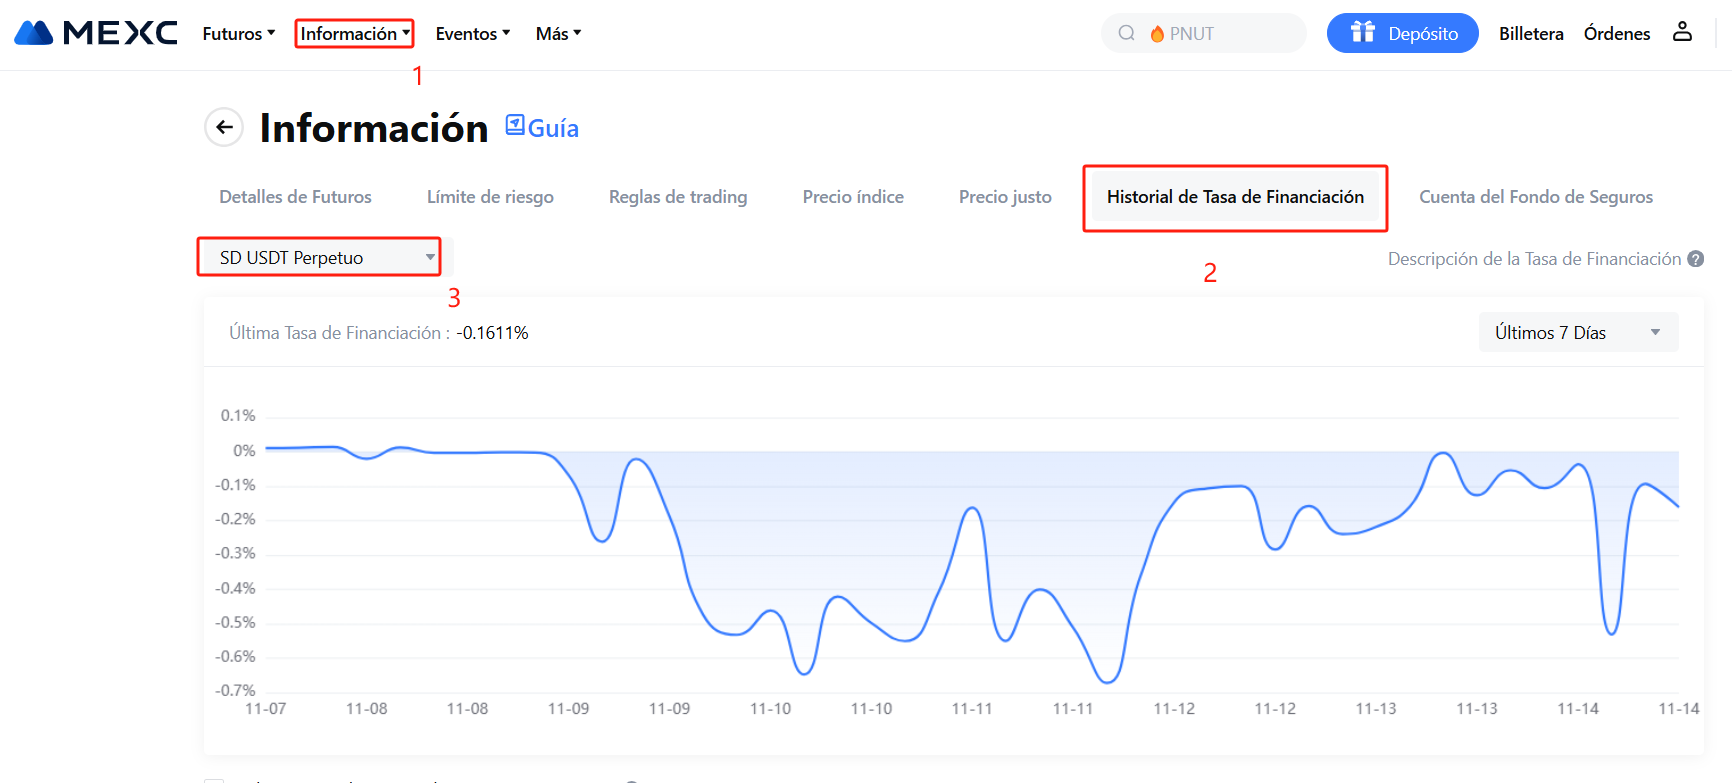Viewport: 1732px width, 783px height.
Task: Open the user profile icon
Action: pos(1682,32)
